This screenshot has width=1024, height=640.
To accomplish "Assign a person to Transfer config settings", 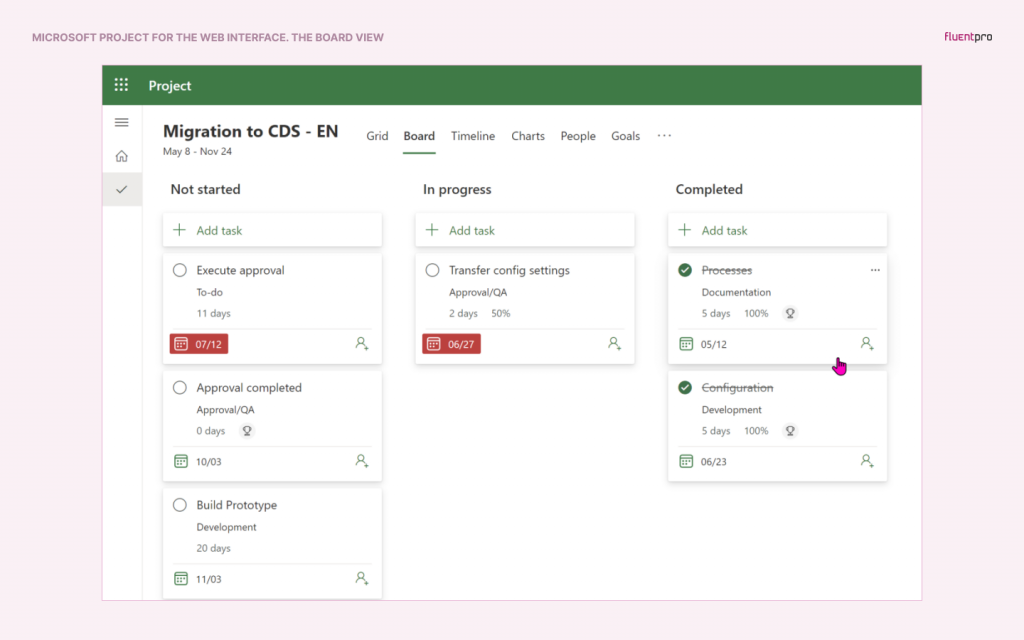I will click(x=614, y=343).
